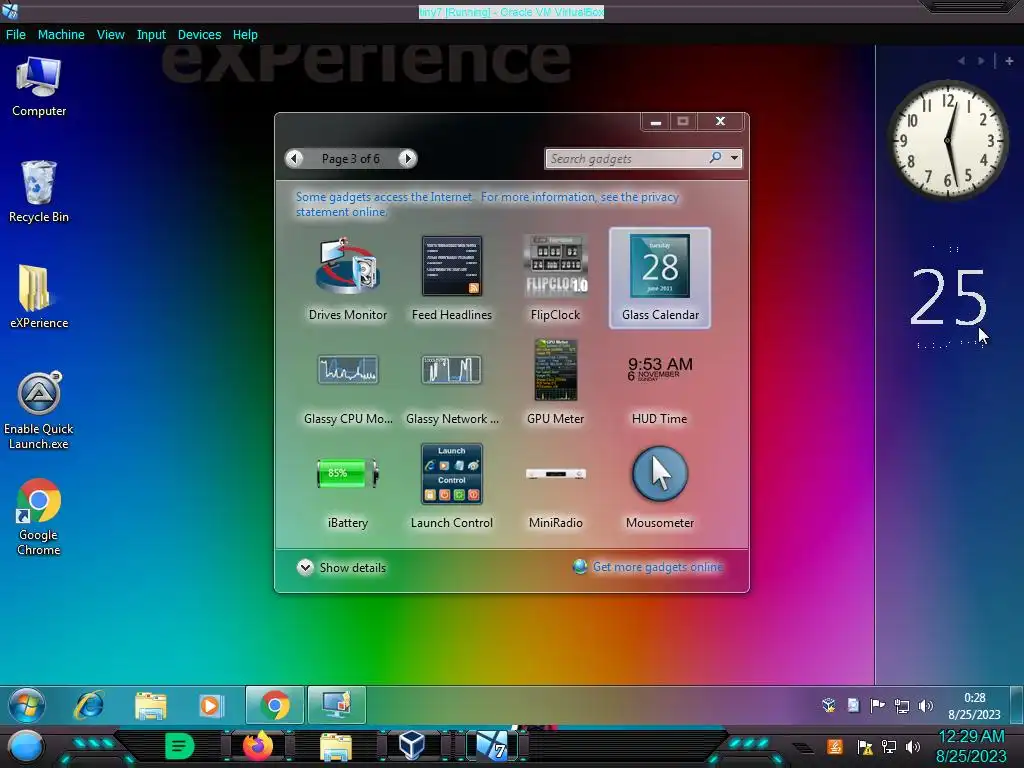Open the green notes app in host taskbar
The width and height of the screenshot is (1024, 768).
pyautogui.click(x=180, y=746)
